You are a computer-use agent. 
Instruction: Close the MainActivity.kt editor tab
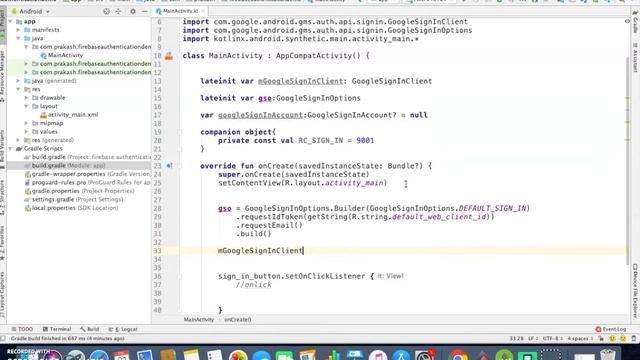point(203,11)
